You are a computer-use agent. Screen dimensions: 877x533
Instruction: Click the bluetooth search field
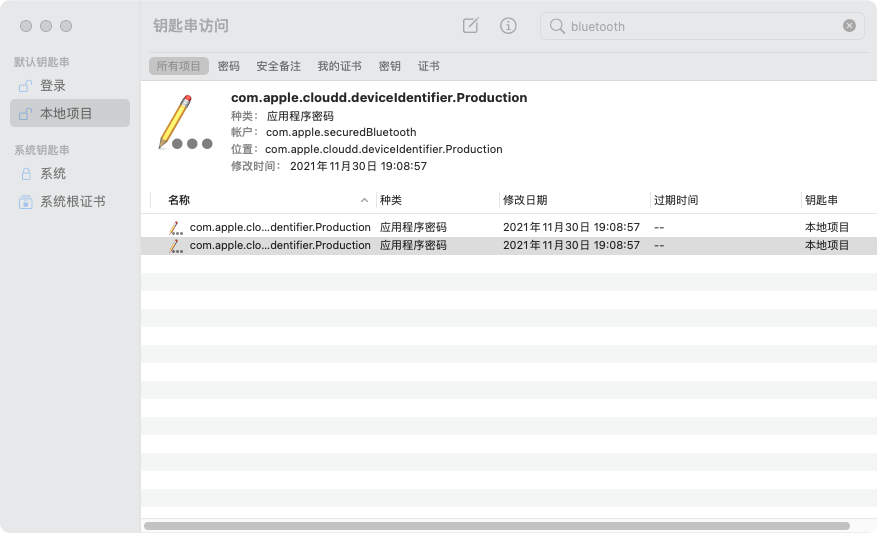pyautogui.click(x=702, y=26)
